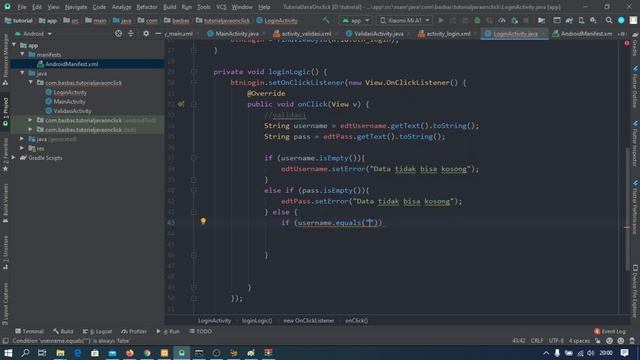
Task: Open the Terminal tool window
Action: (x=29, y=331)
